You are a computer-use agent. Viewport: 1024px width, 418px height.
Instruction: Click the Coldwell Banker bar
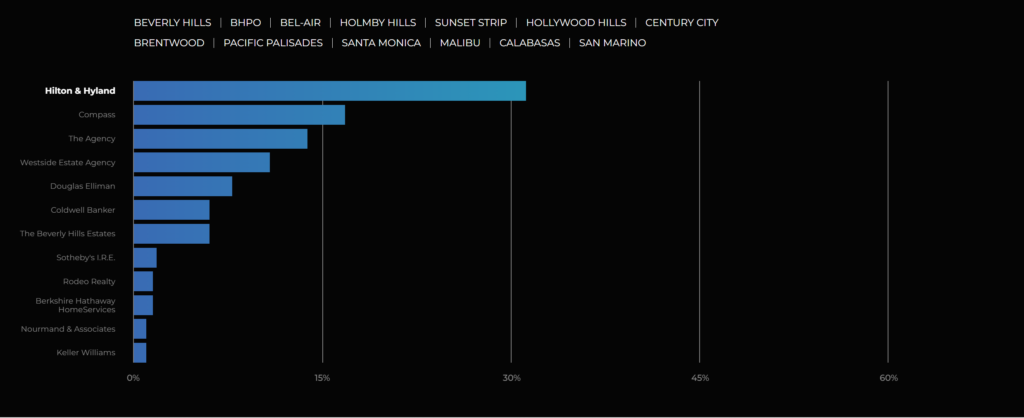[171, 210]
